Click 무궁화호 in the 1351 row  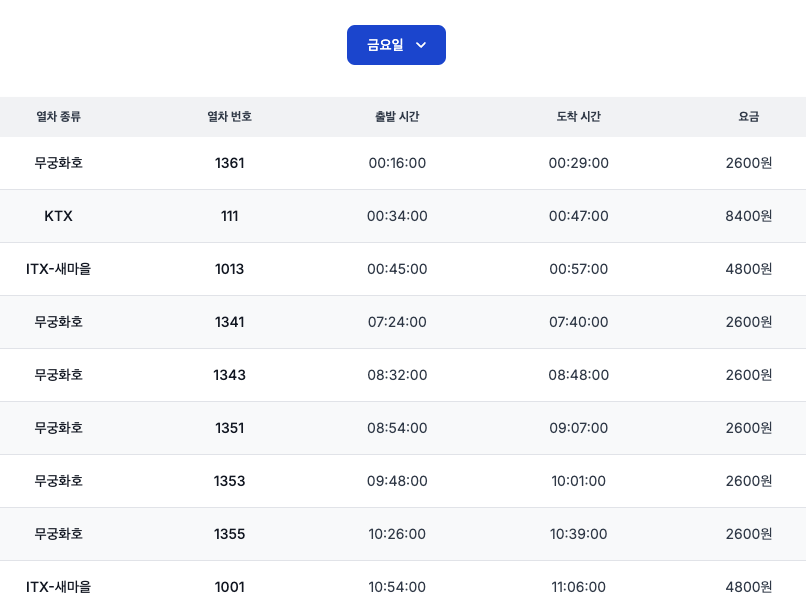coord(59,428)
